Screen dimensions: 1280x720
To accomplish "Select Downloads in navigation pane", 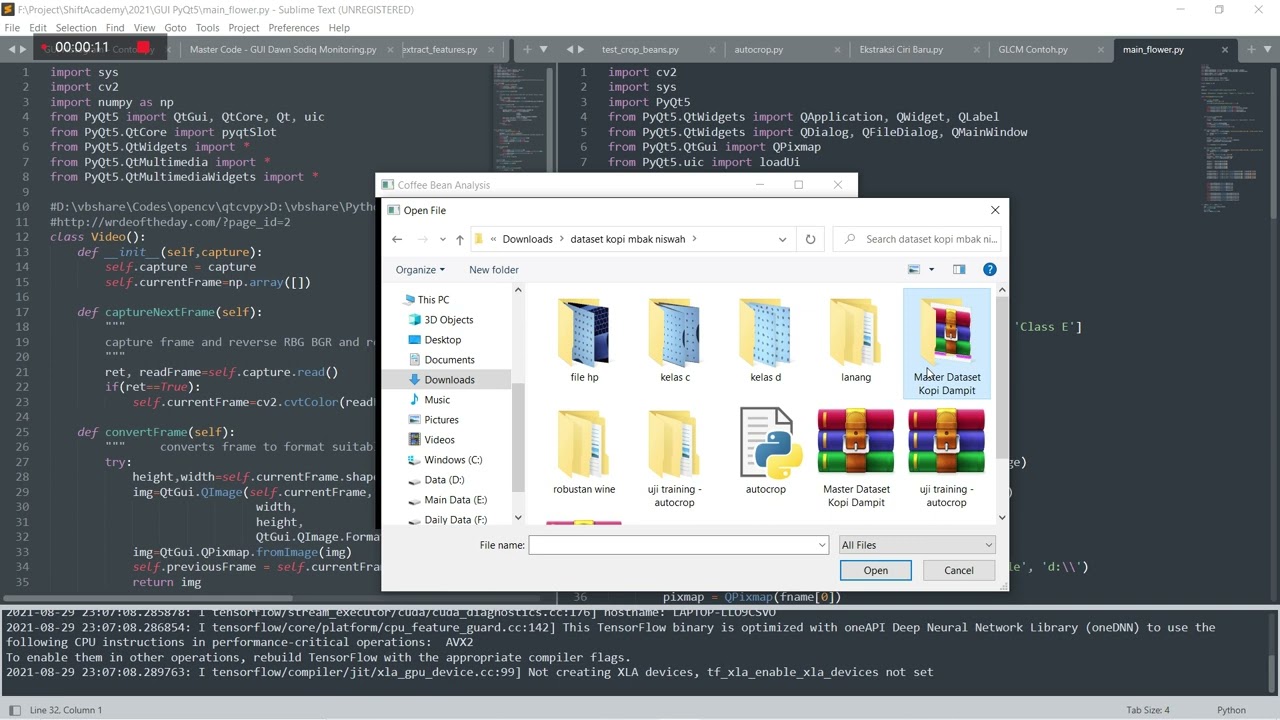I will point(449,380).
